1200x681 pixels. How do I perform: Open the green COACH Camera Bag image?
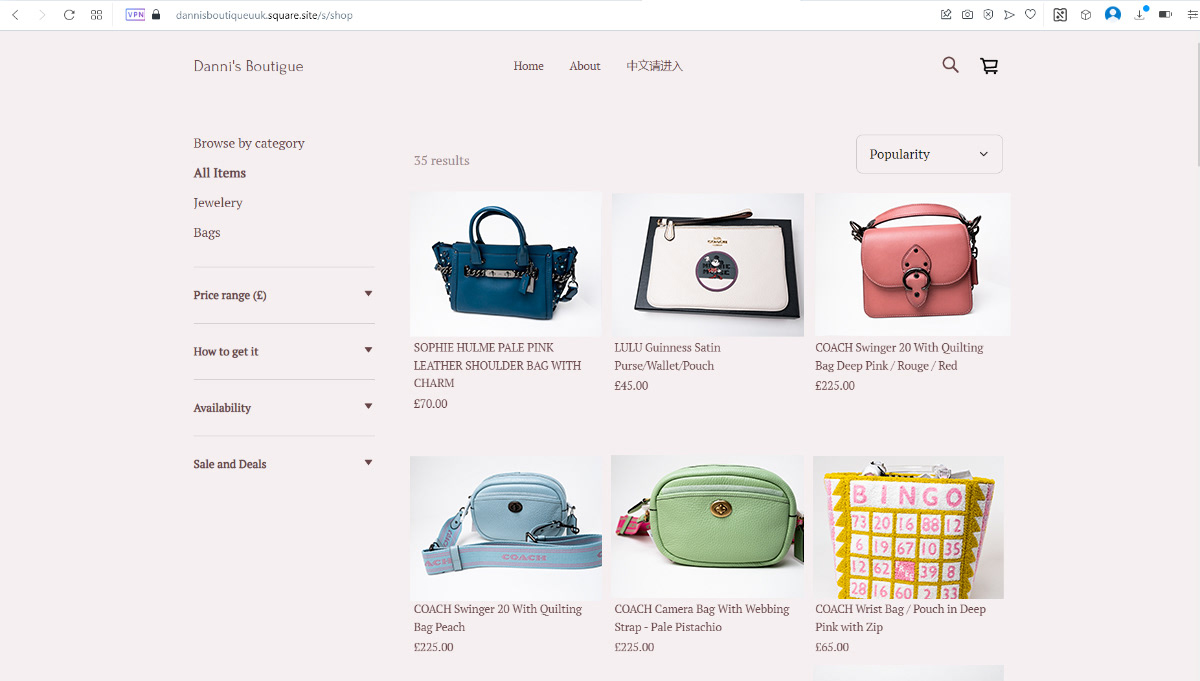point(708,527)
